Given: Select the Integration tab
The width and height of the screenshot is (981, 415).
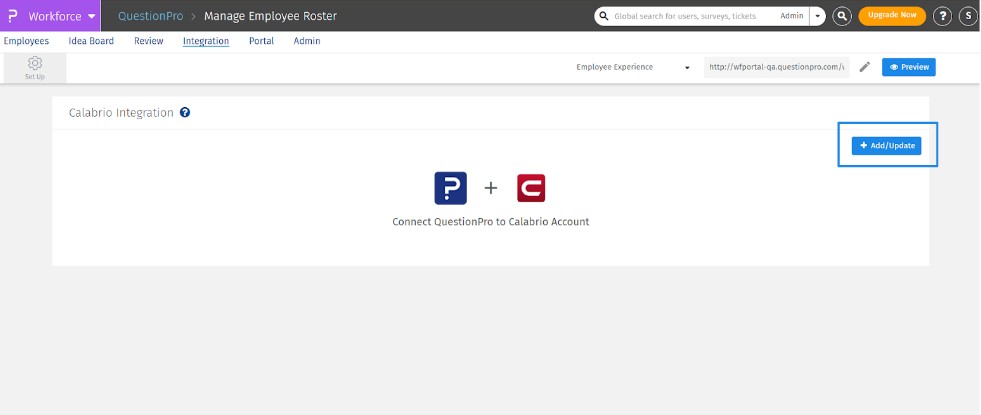Looking at the screenshot, I should (x=206, y=41).
